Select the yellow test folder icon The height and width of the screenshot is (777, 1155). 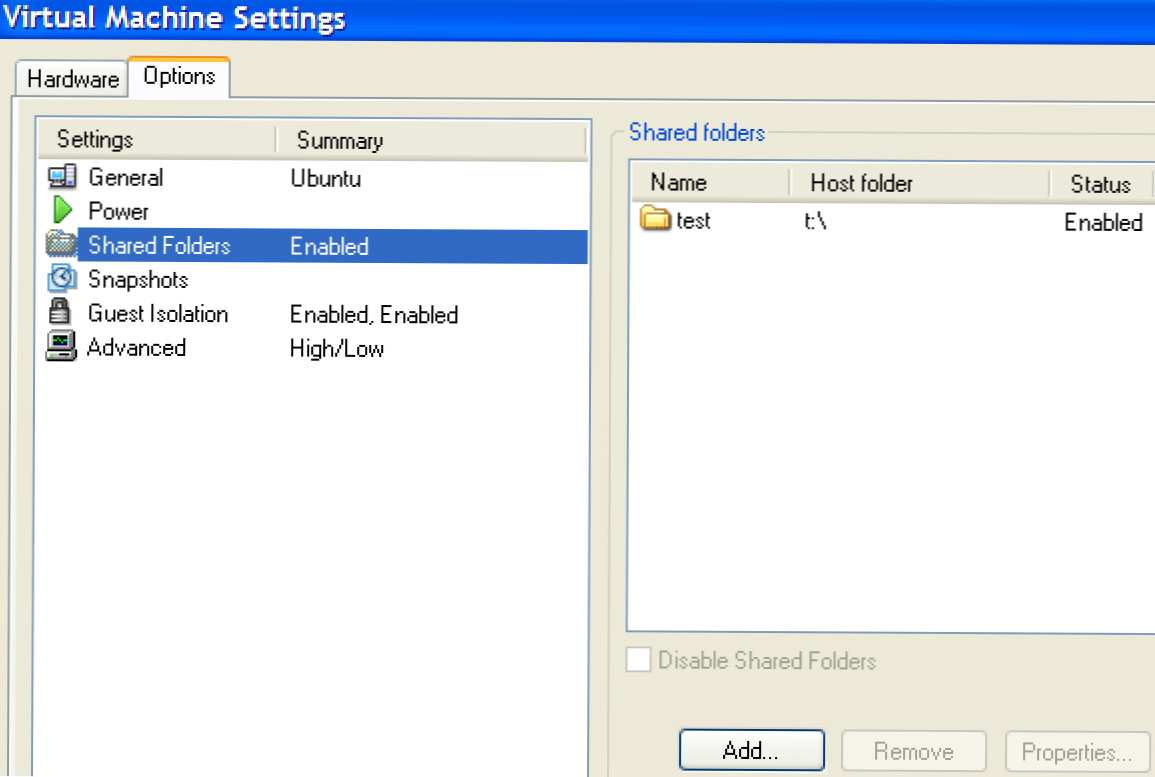656,219
